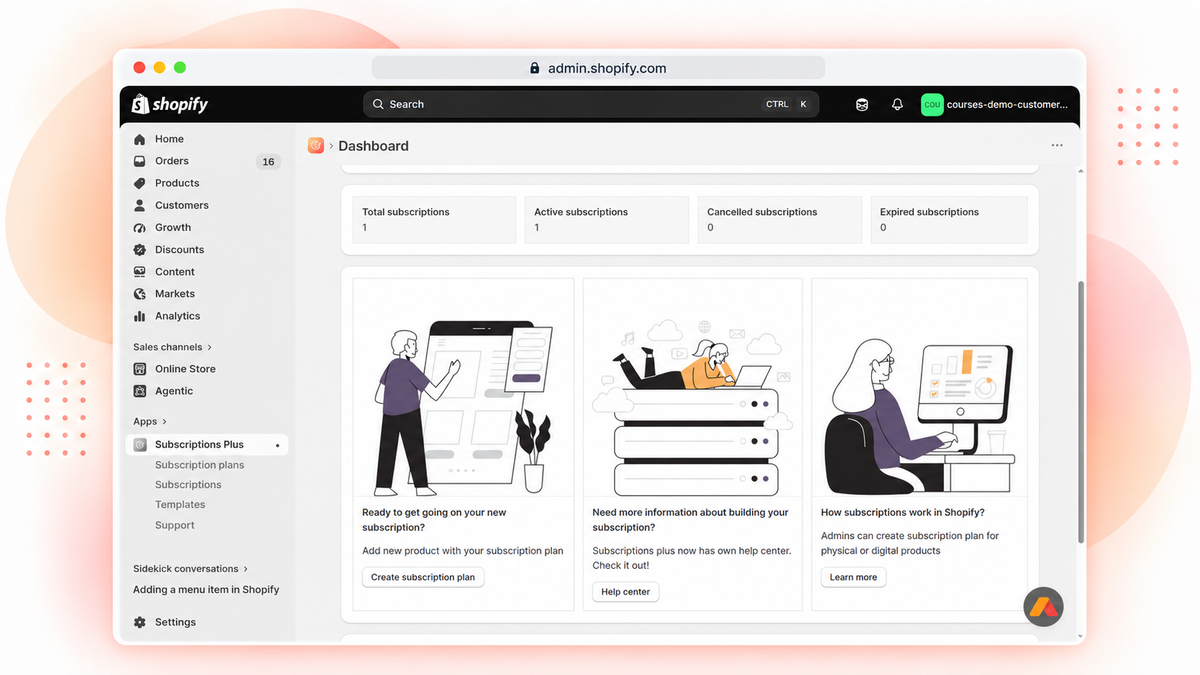Open the Home icon in sidebar
This screenshot has width=1200, height=675.
[140, 139]
